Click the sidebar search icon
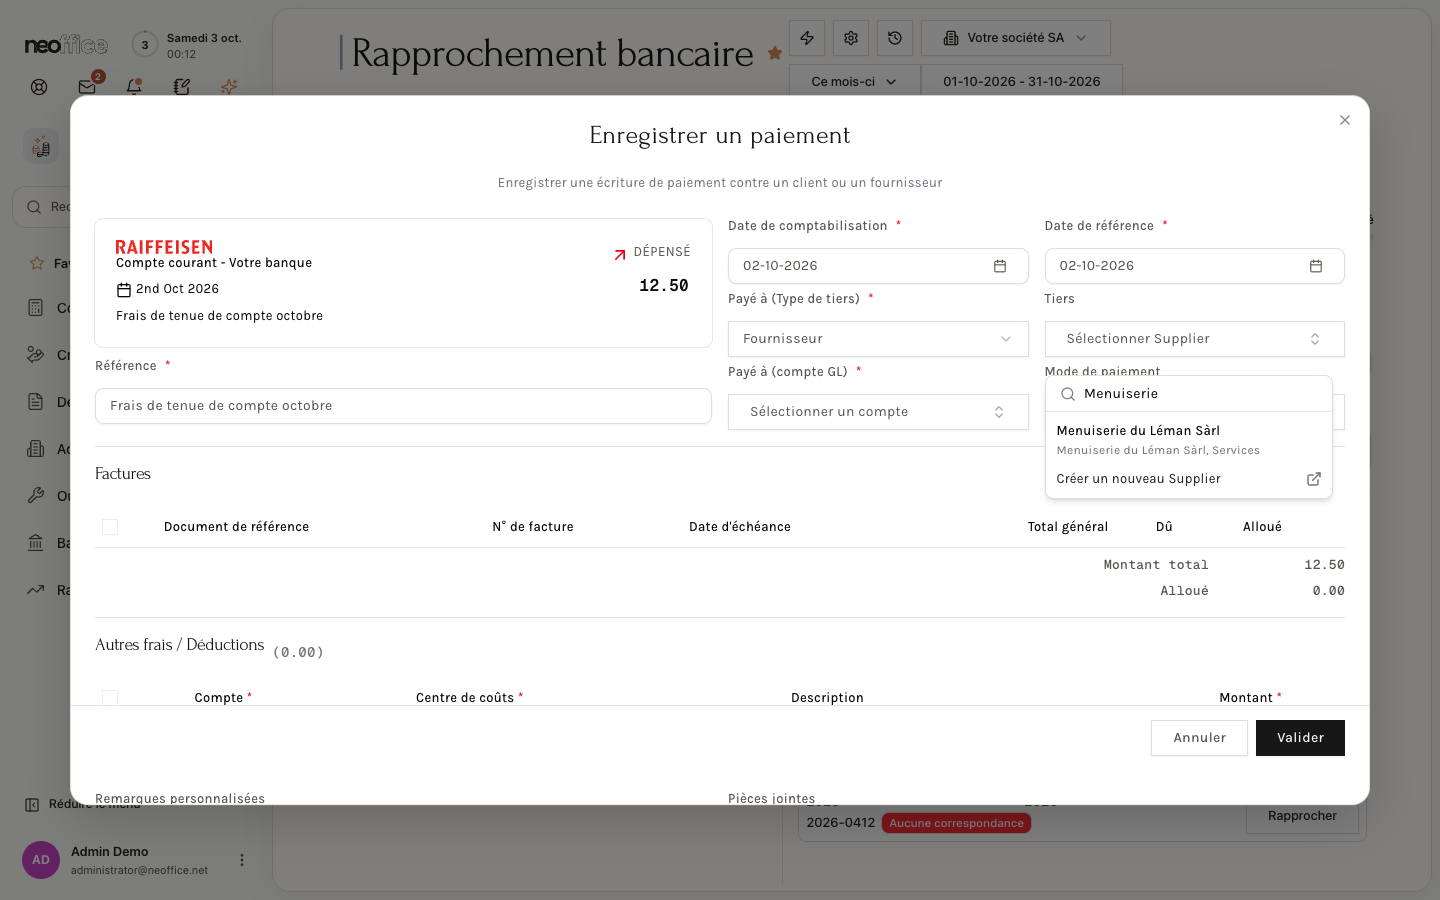This screenshot has width=1440, height=900. click(x=34, y=207)
